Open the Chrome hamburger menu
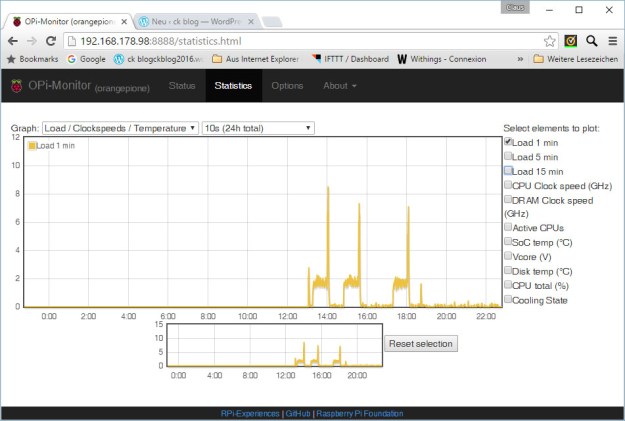 click(613, 41)
